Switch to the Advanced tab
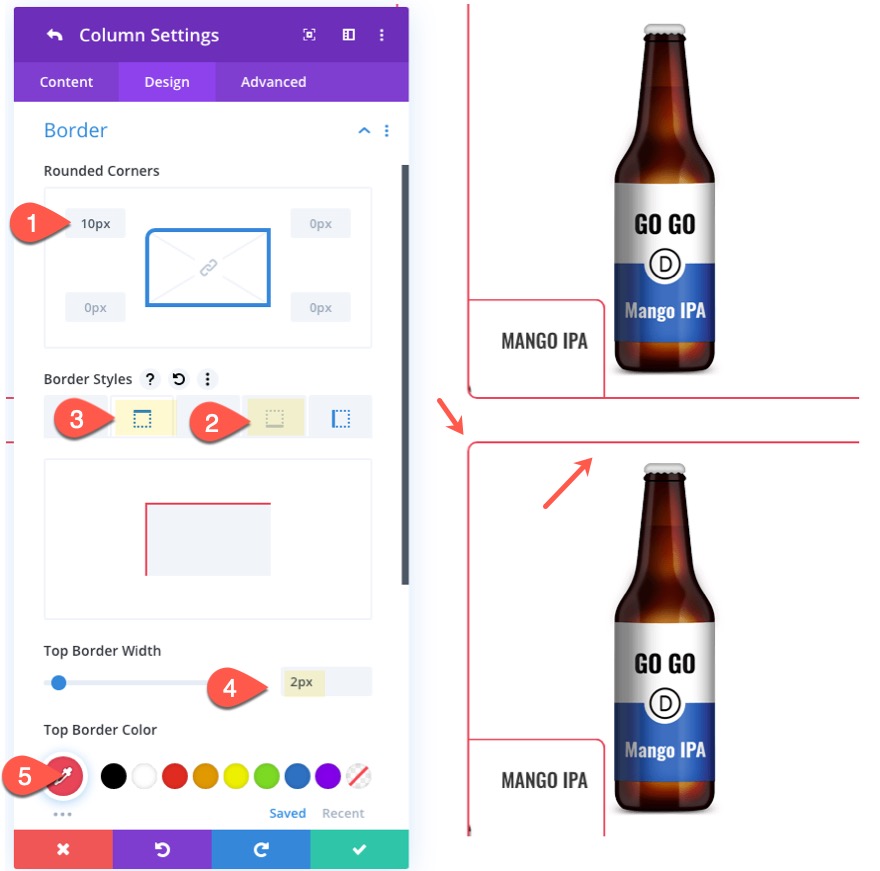 click(x=273, y=82)
